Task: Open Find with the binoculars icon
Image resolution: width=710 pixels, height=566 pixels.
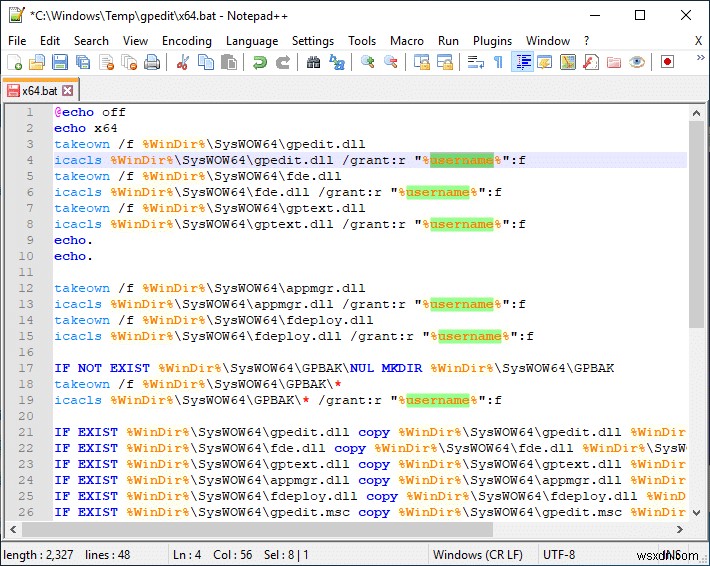Action: (x=313, y=62)
